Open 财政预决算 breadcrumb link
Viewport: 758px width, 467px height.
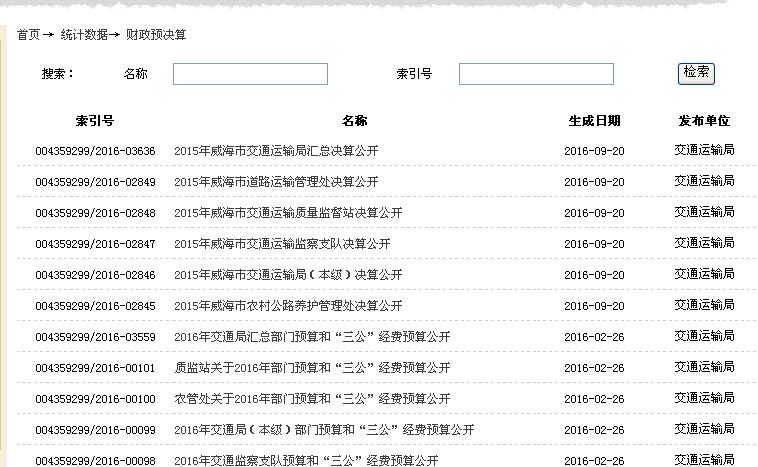[x=156, y=35]
